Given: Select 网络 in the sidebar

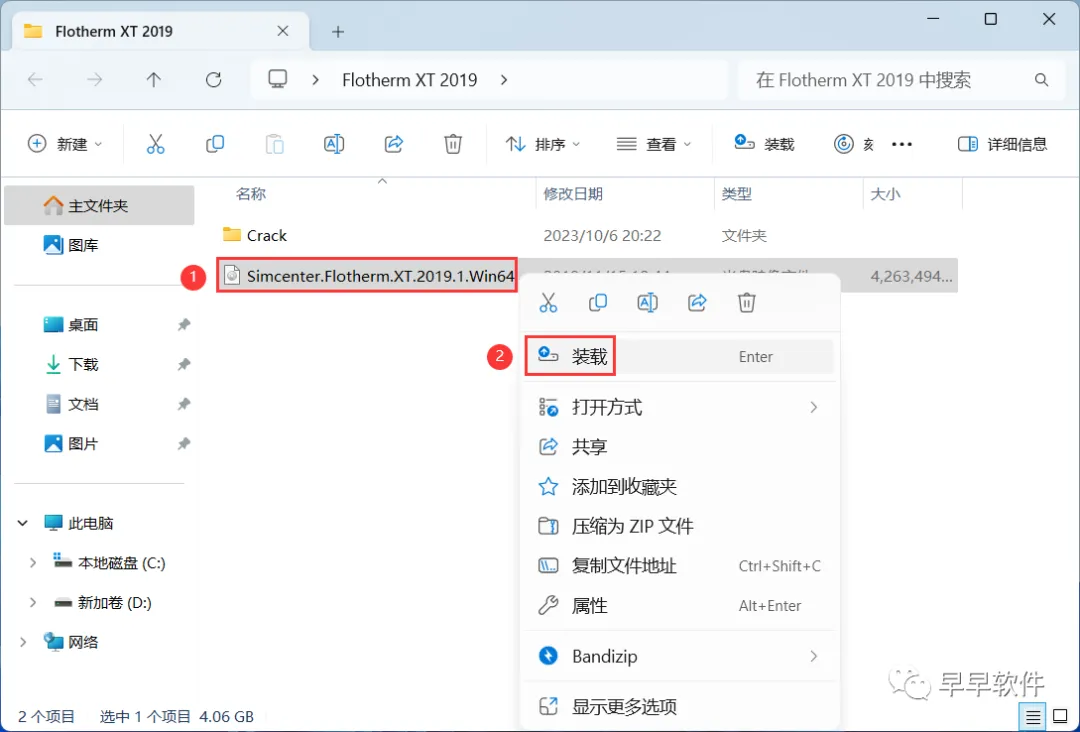Looking at the screenshot, I should coord(71,642).
